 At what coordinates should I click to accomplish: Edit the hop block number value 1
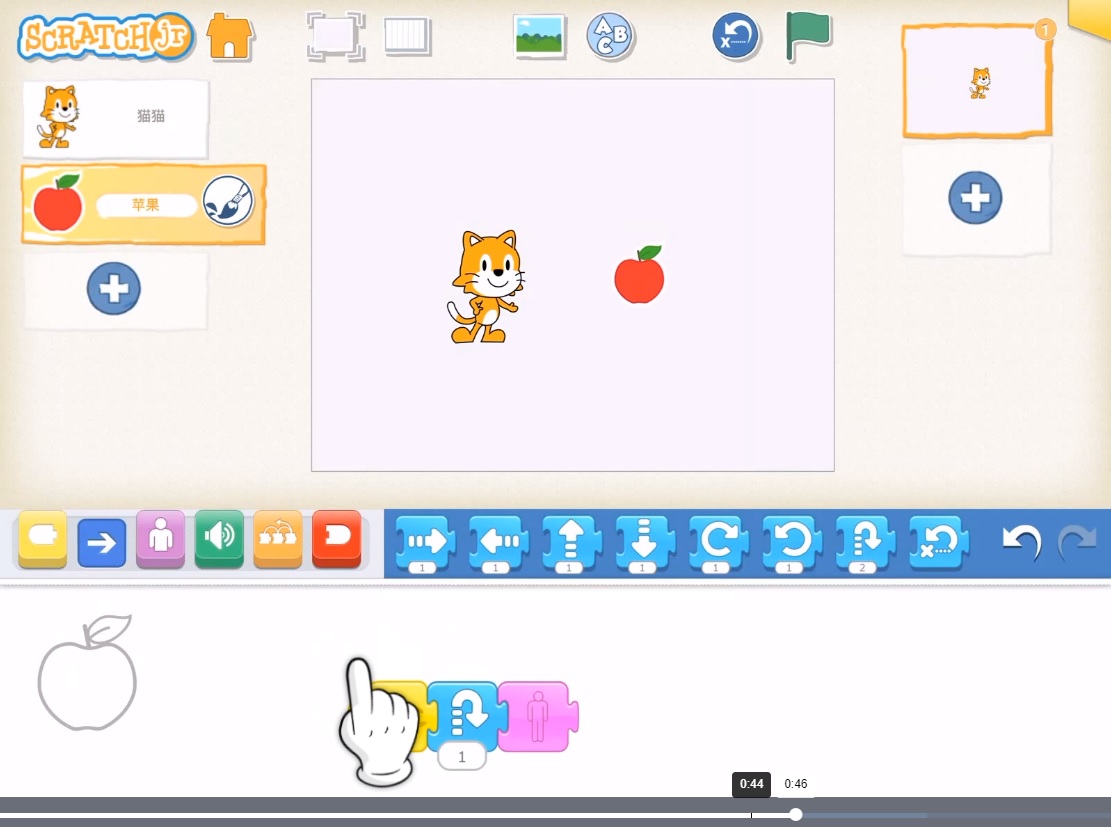(462, 757)
